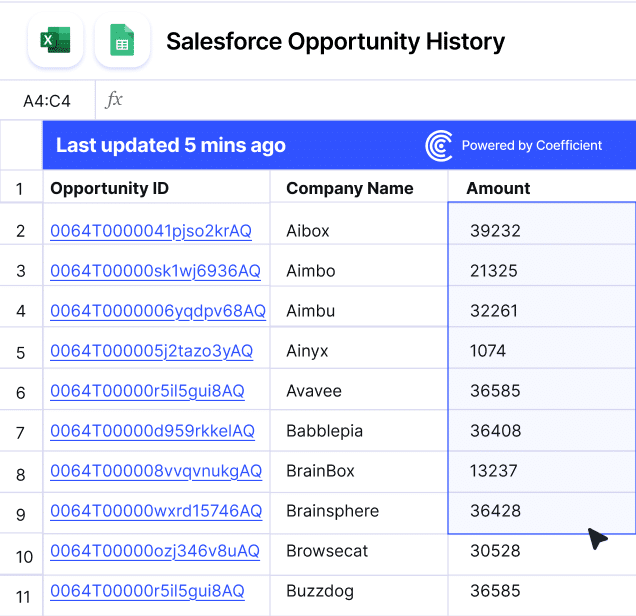
Task: Click row header number 9
Action: point(21,515)
